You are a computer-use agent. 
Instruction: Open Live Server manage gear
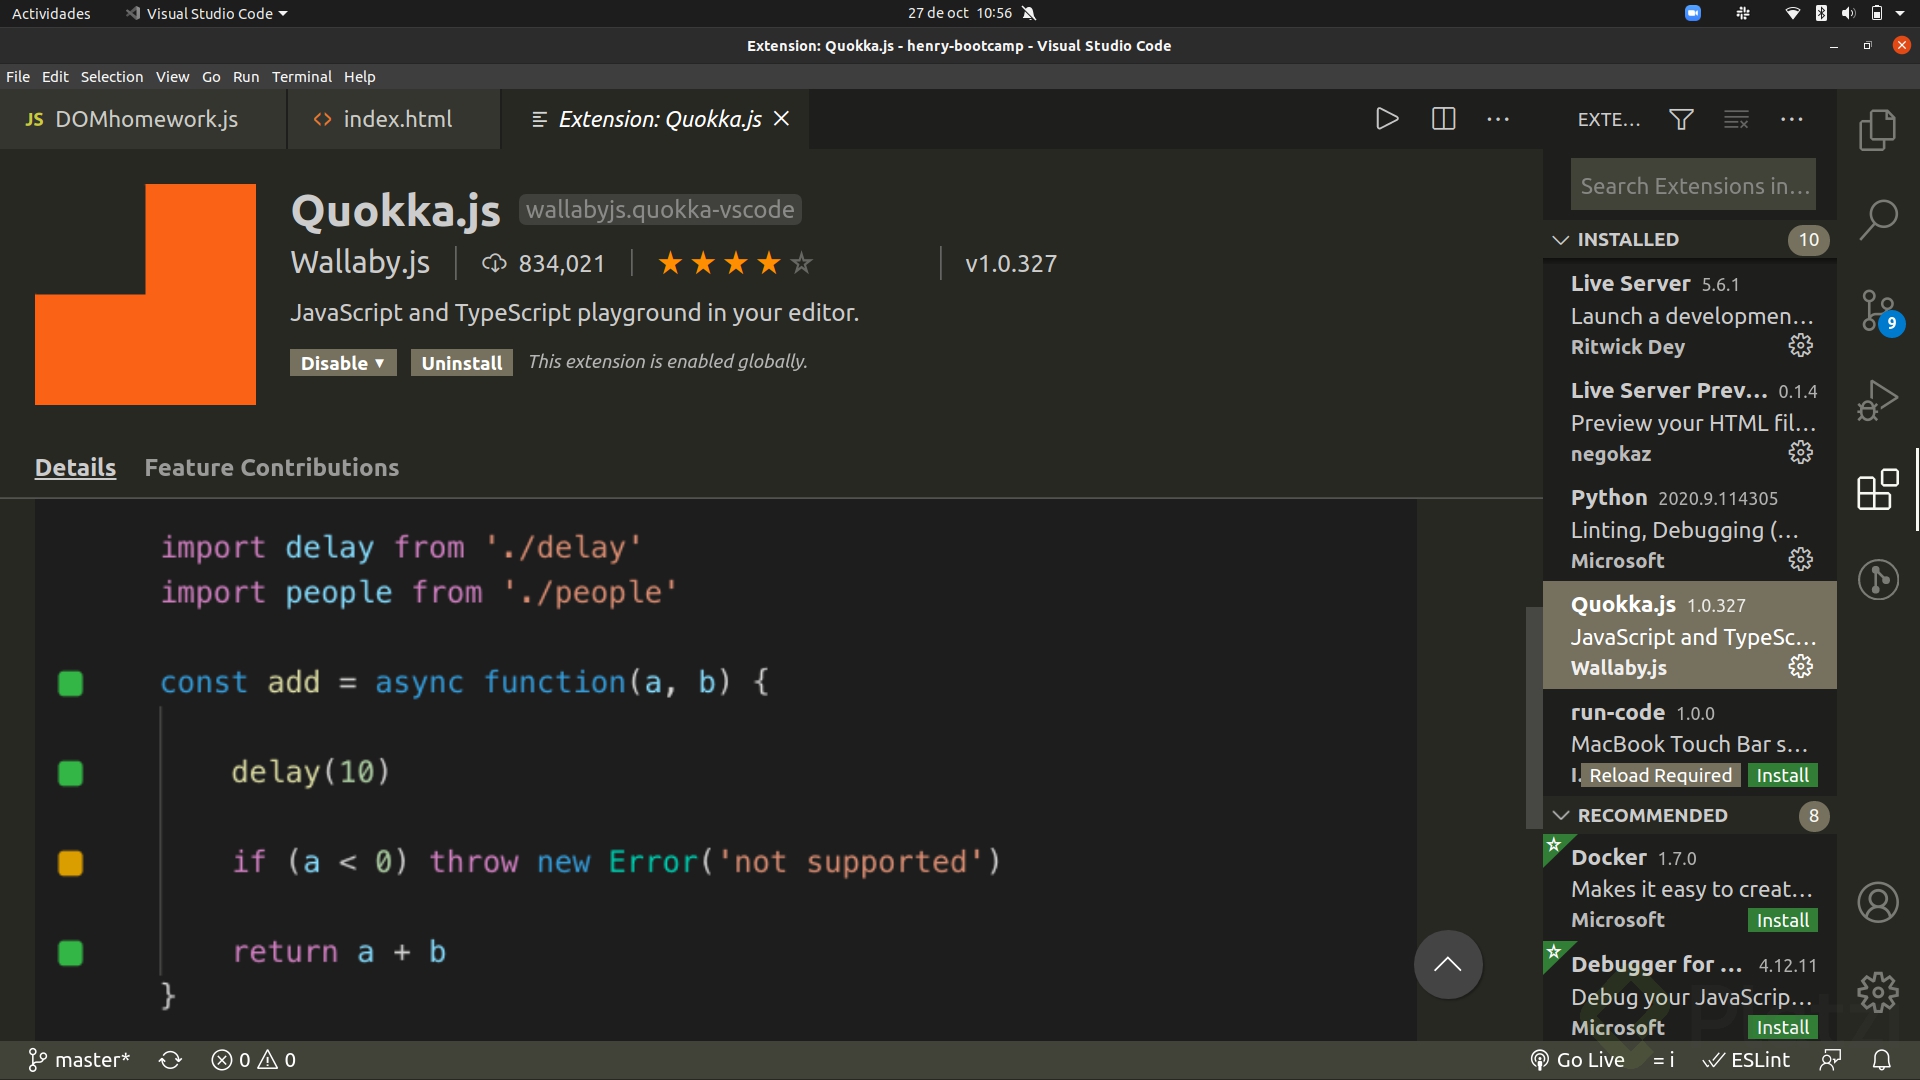1800,346
